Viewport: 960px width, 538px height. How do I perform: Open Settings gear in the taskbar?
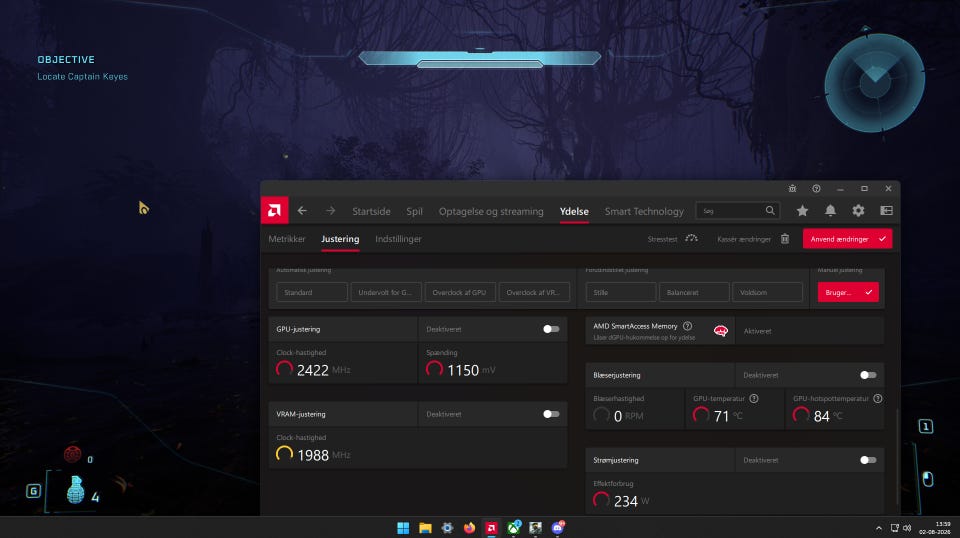[447, 528]
